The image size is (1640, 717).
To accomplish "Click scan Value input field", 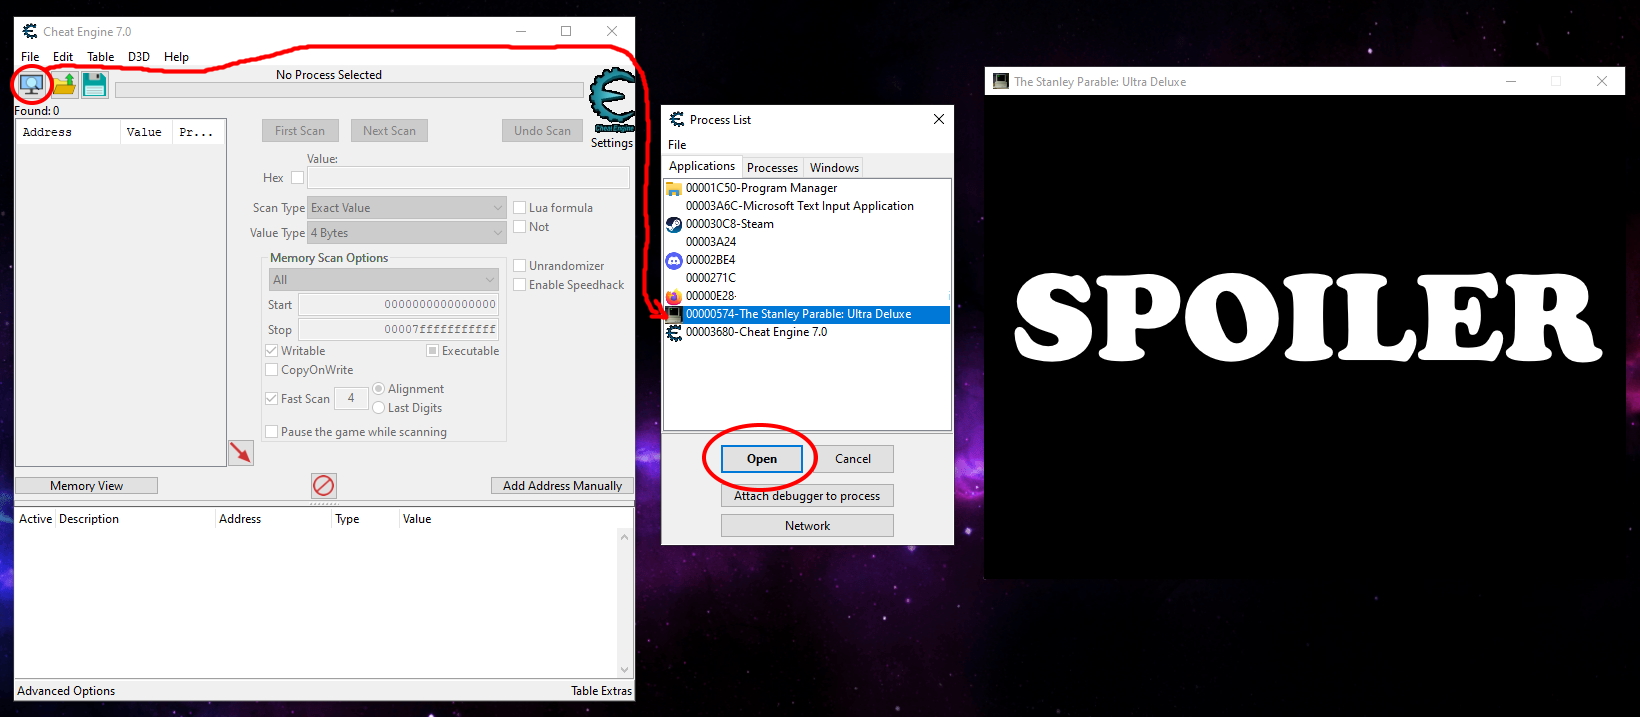I will click(x=468, y=178).
